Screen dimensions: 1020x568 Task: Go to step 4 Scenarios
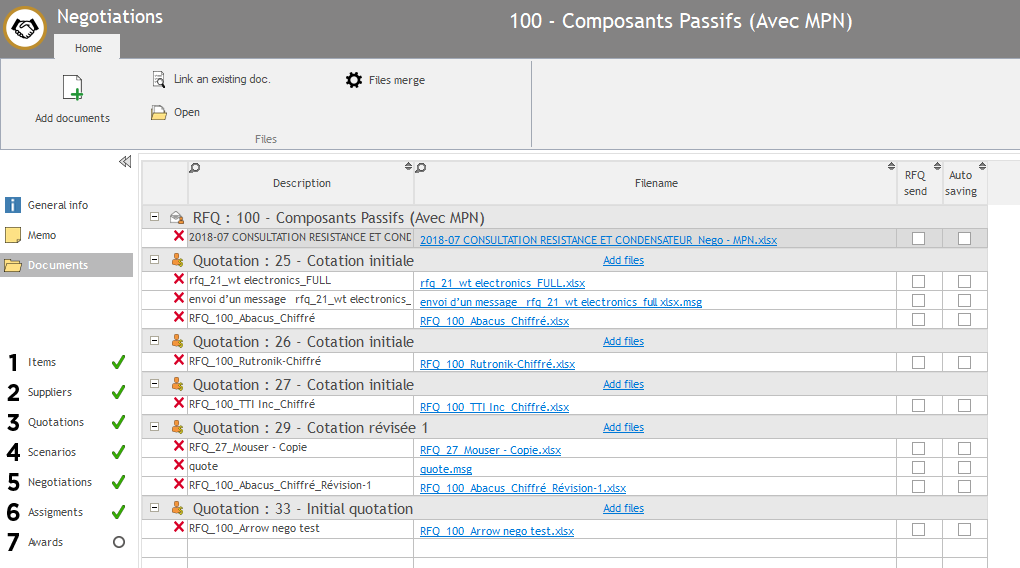pos(51,452)
